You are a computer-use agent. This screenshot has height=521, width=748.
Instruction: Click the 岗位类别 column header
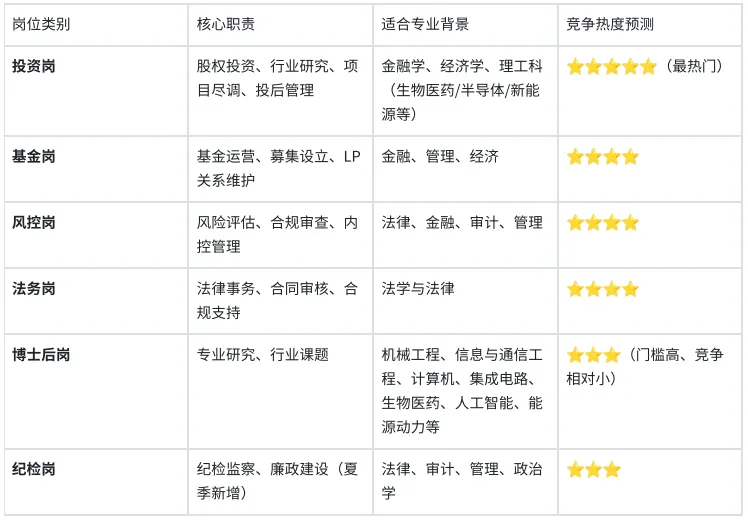point(41,24)
